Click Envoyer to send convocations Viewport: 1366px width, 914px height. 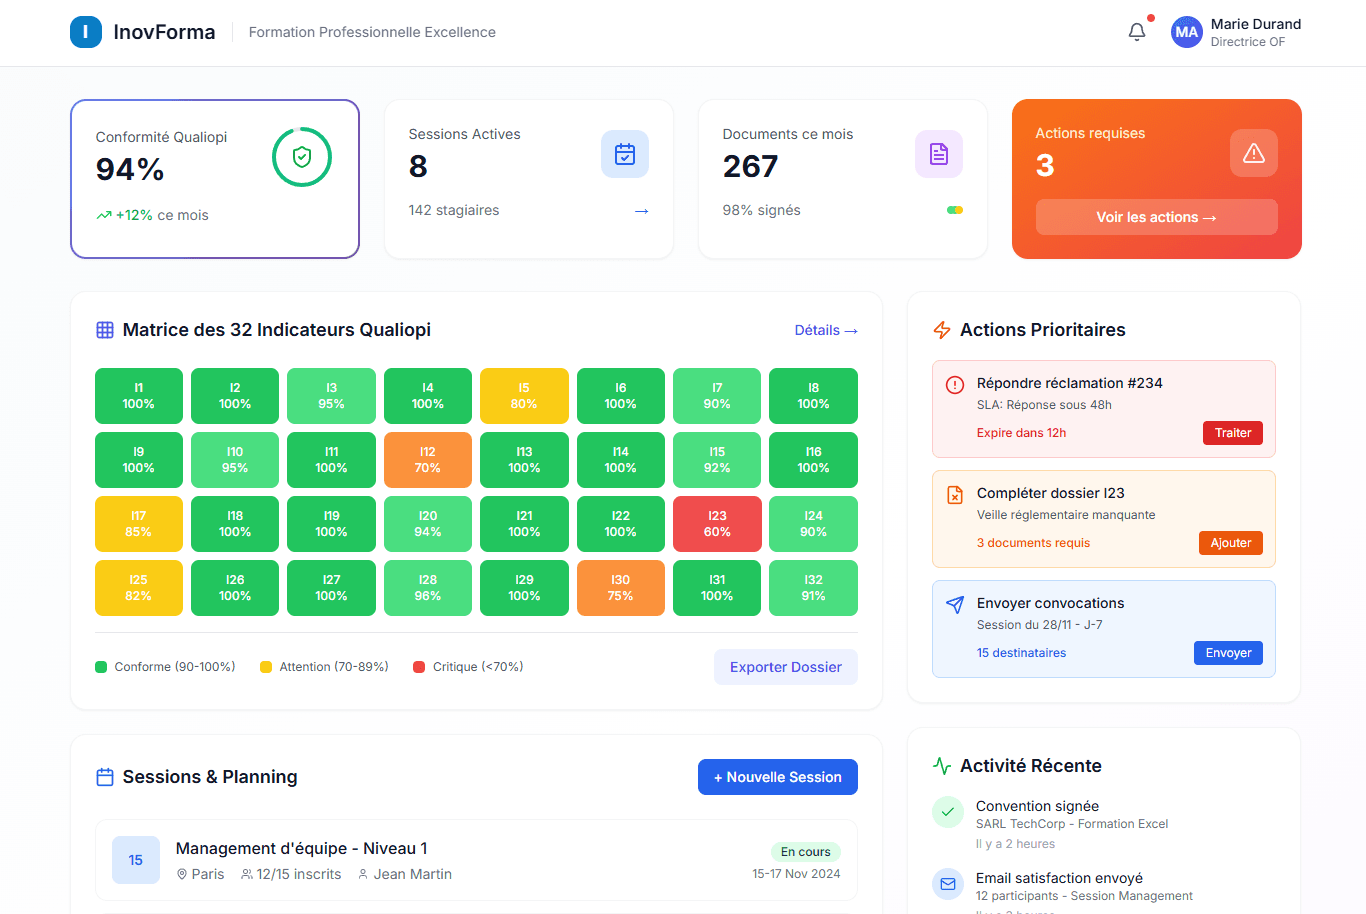1228,653
